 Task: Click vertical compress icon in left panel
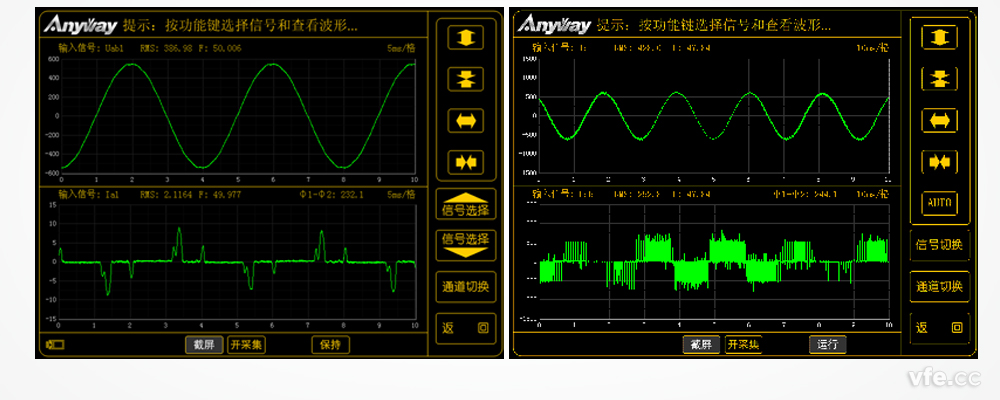466,79
